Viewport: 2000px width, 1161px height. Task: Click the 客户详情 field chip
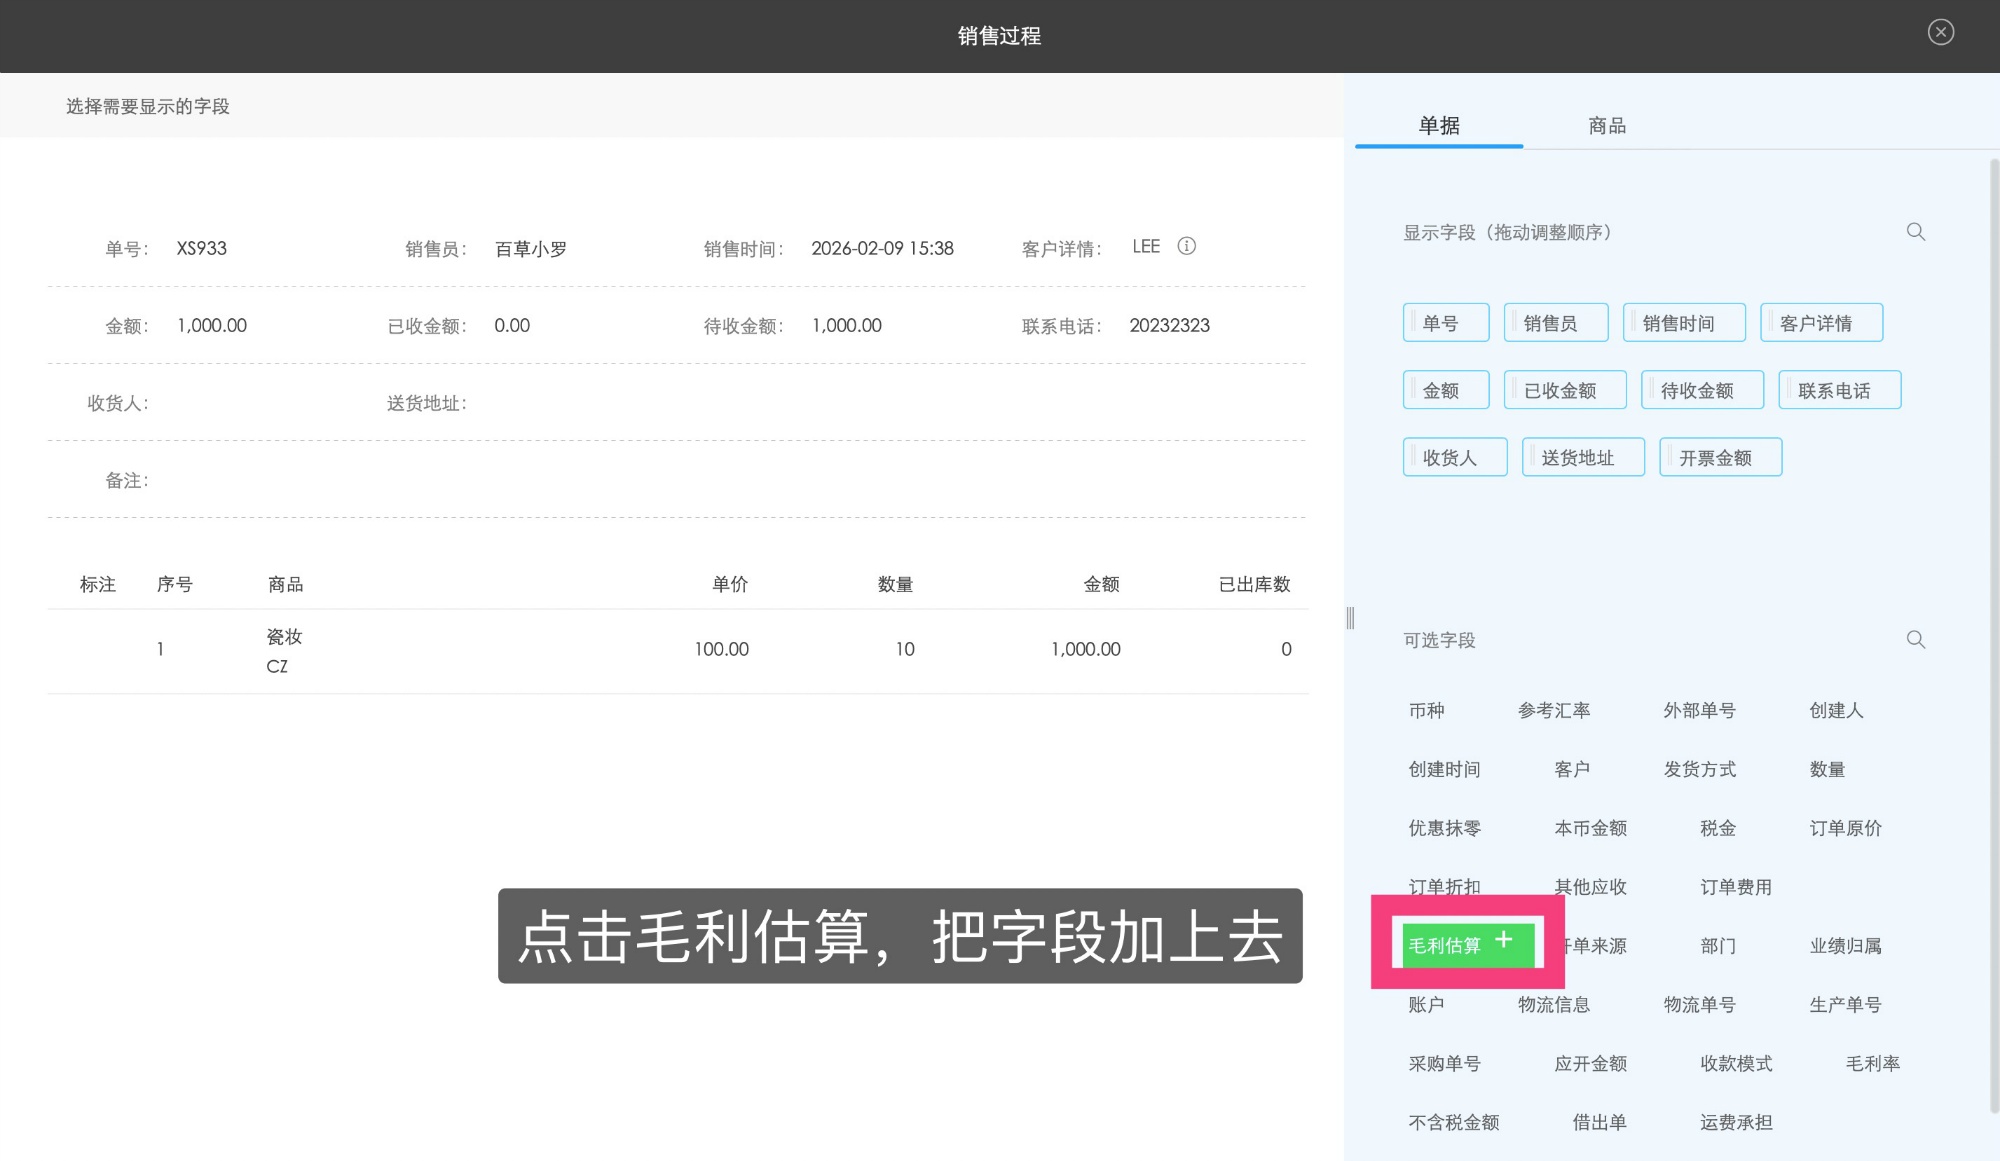pos(1821,322)
